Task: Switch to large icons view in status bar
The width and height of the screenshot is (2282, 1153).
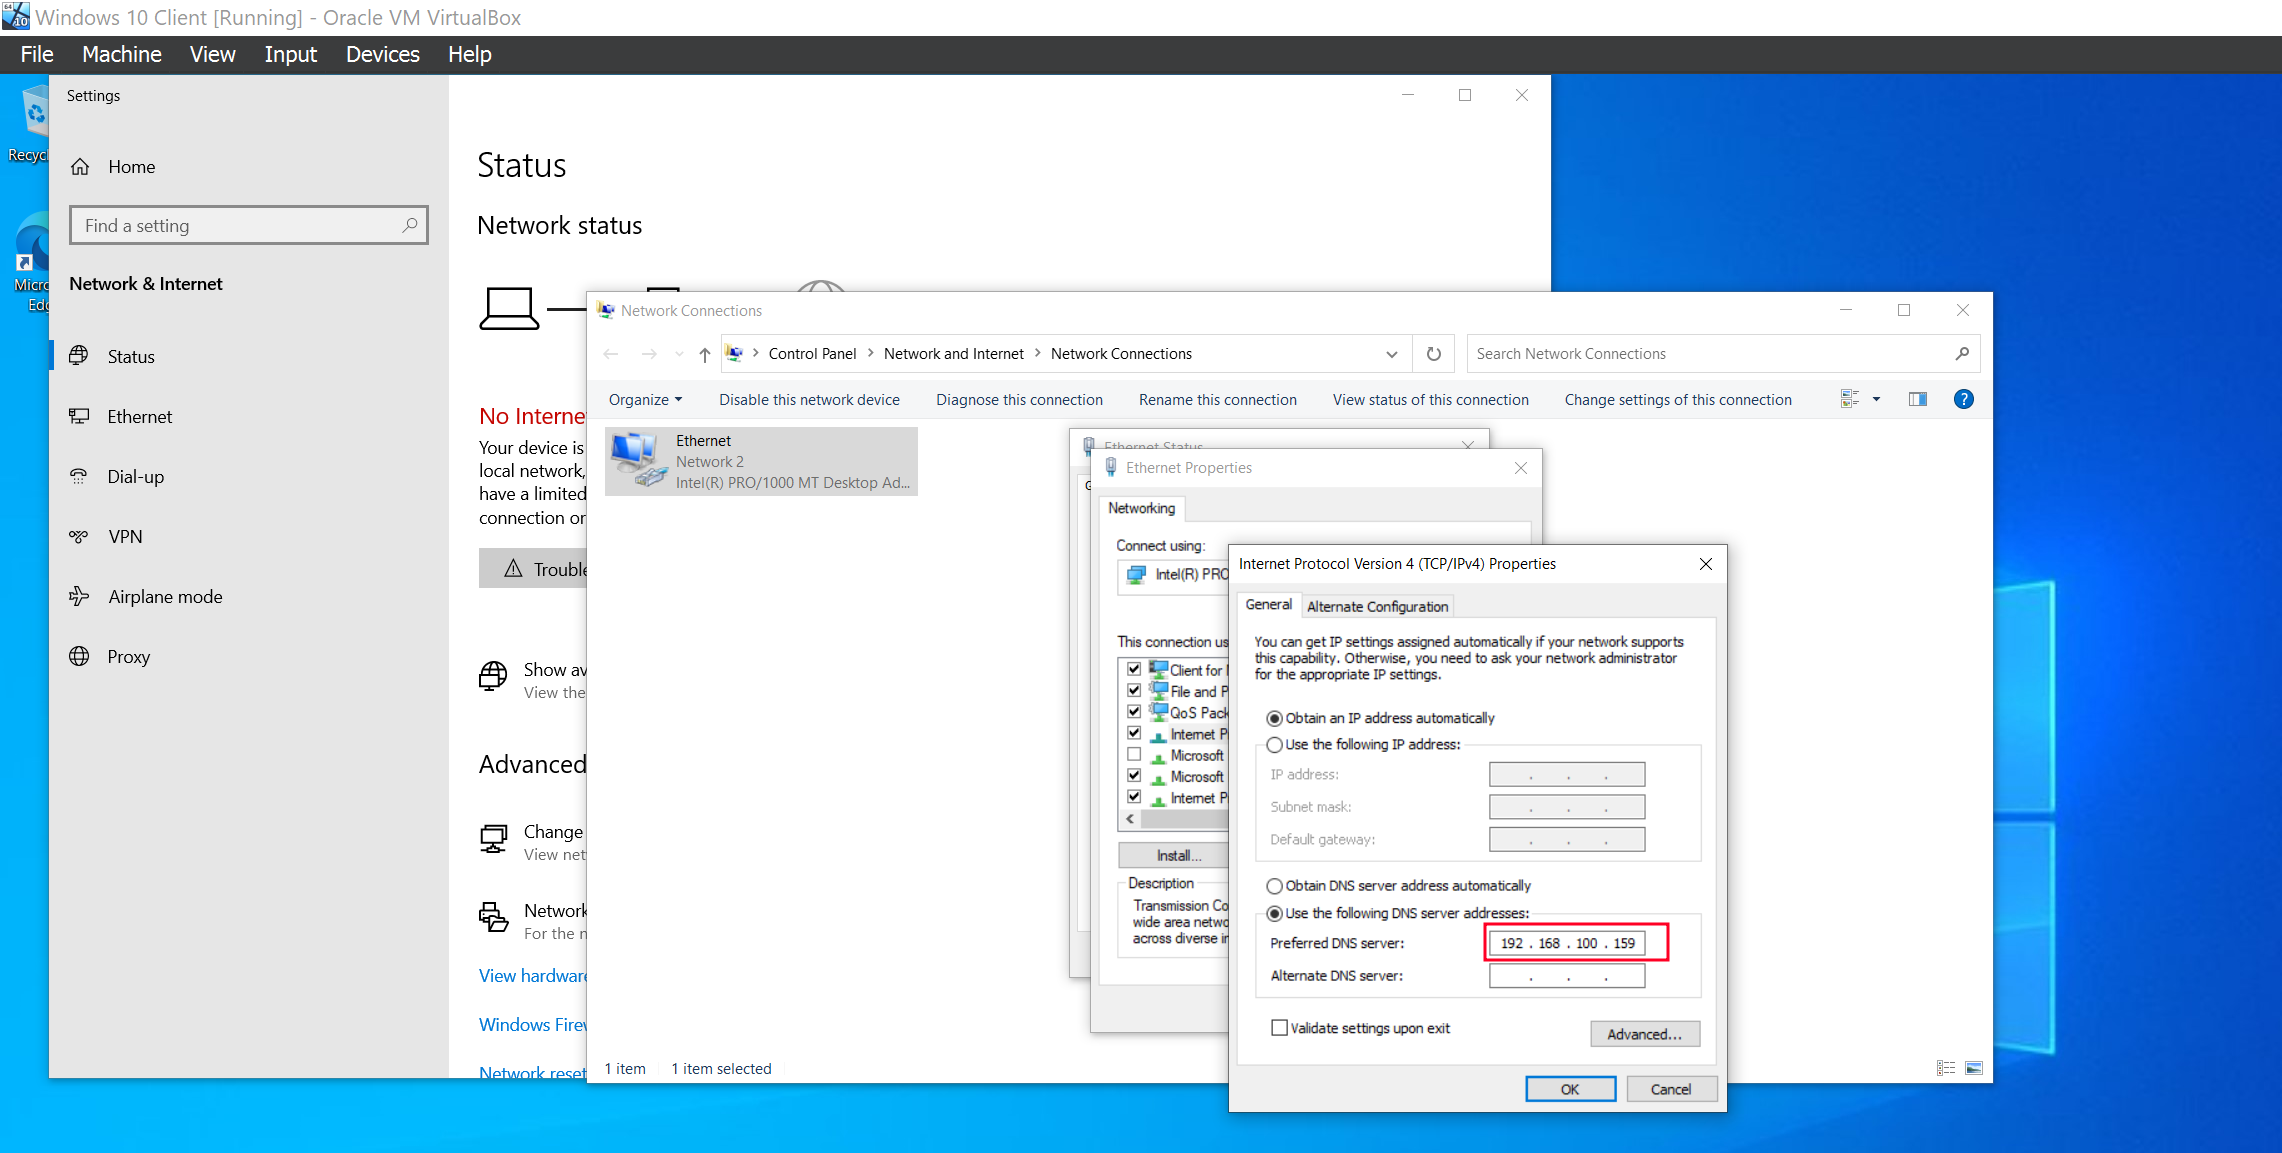Action: click(1974, 1068)
